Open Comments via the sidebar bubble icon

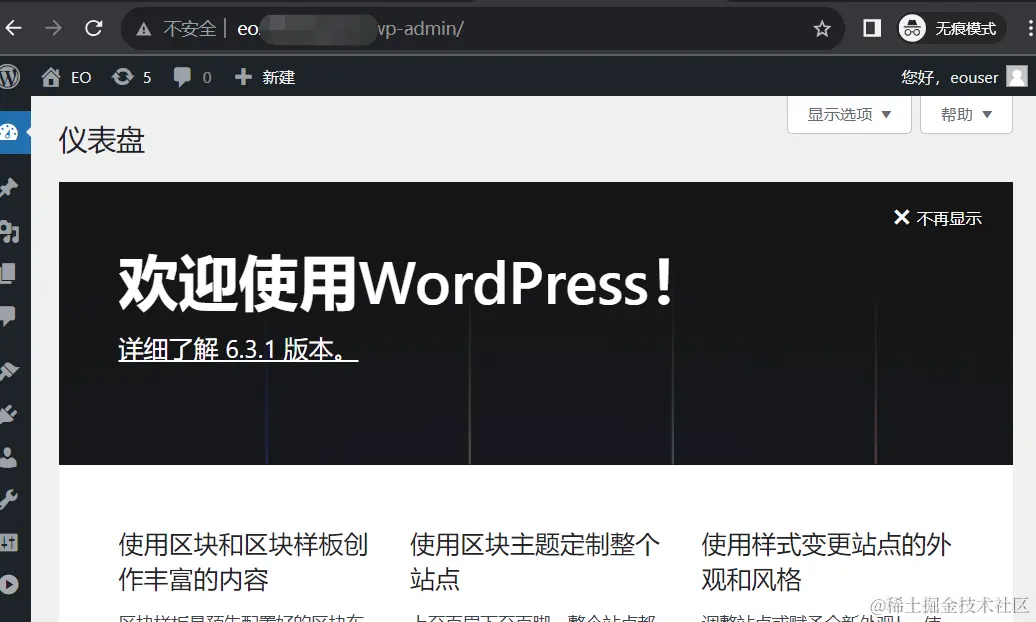point(9,316)
